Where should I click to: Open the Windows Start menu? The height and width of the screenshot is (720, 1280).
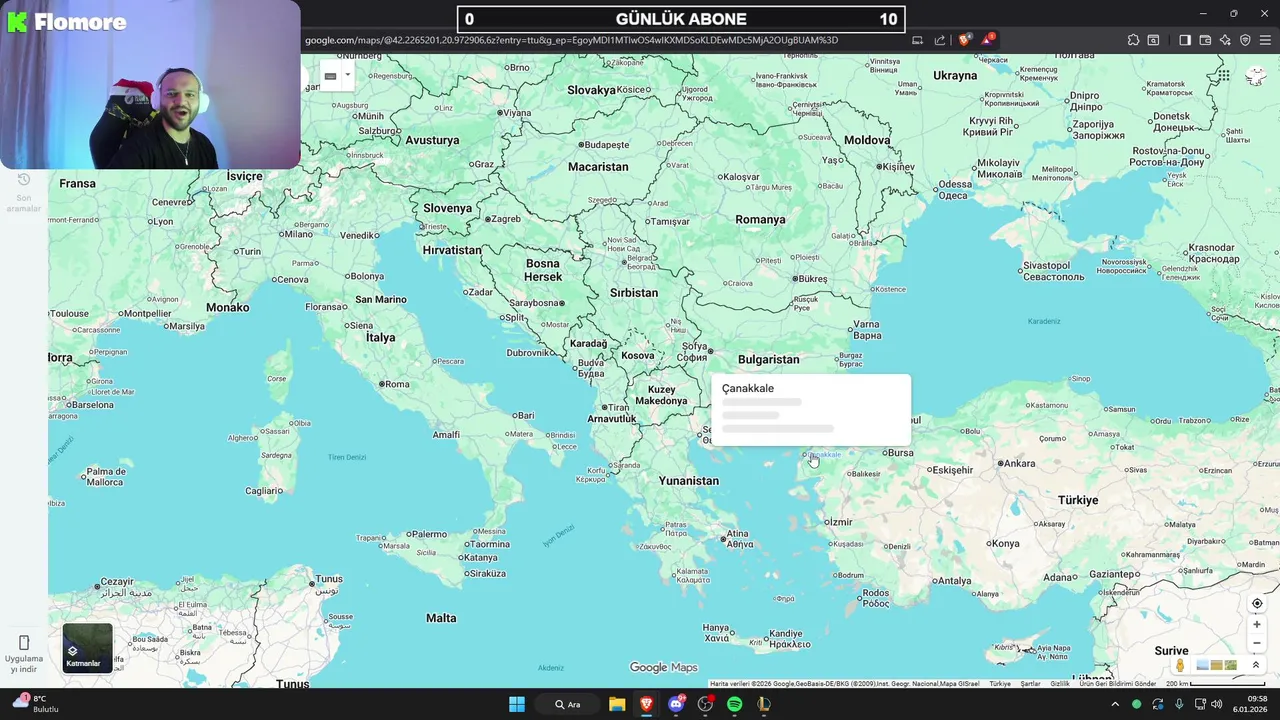(517, 704)
